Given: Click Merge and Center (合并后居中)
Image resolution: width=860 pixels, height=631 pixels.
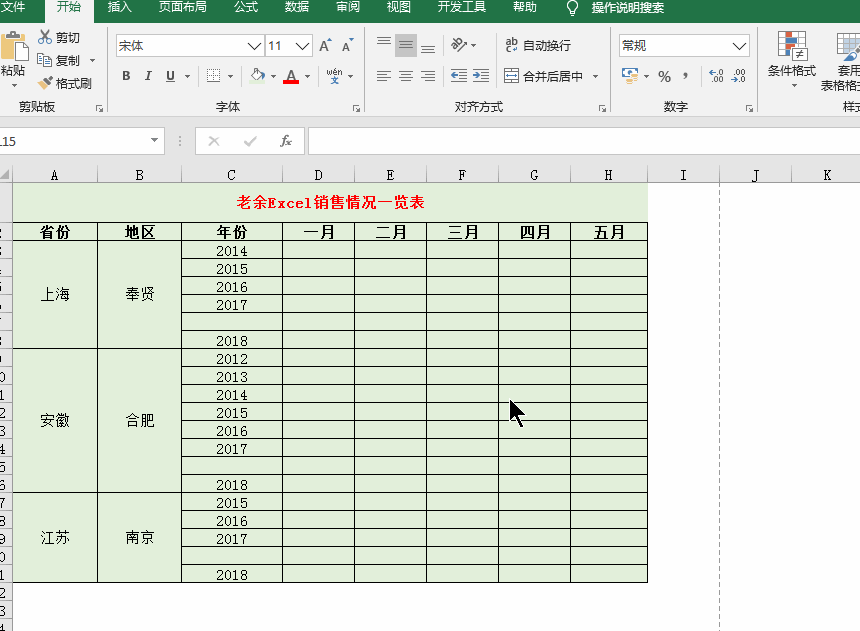Looking at the screenshot, I should click(x=543, y=76).
